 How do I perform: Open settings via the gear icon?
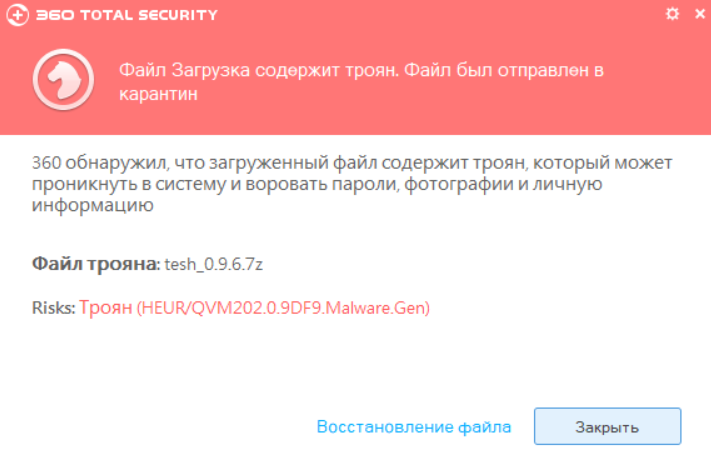pyautogui.click(x=672, y=14)
